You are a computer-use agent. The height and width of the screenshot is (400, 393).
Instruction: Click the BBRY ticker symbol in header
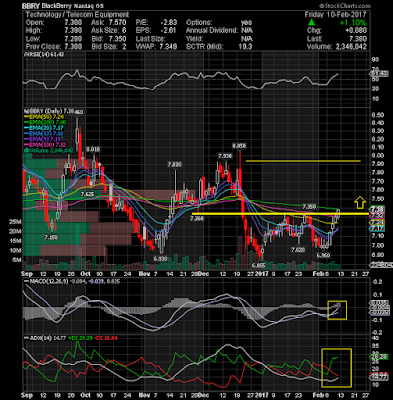(31, 6)
